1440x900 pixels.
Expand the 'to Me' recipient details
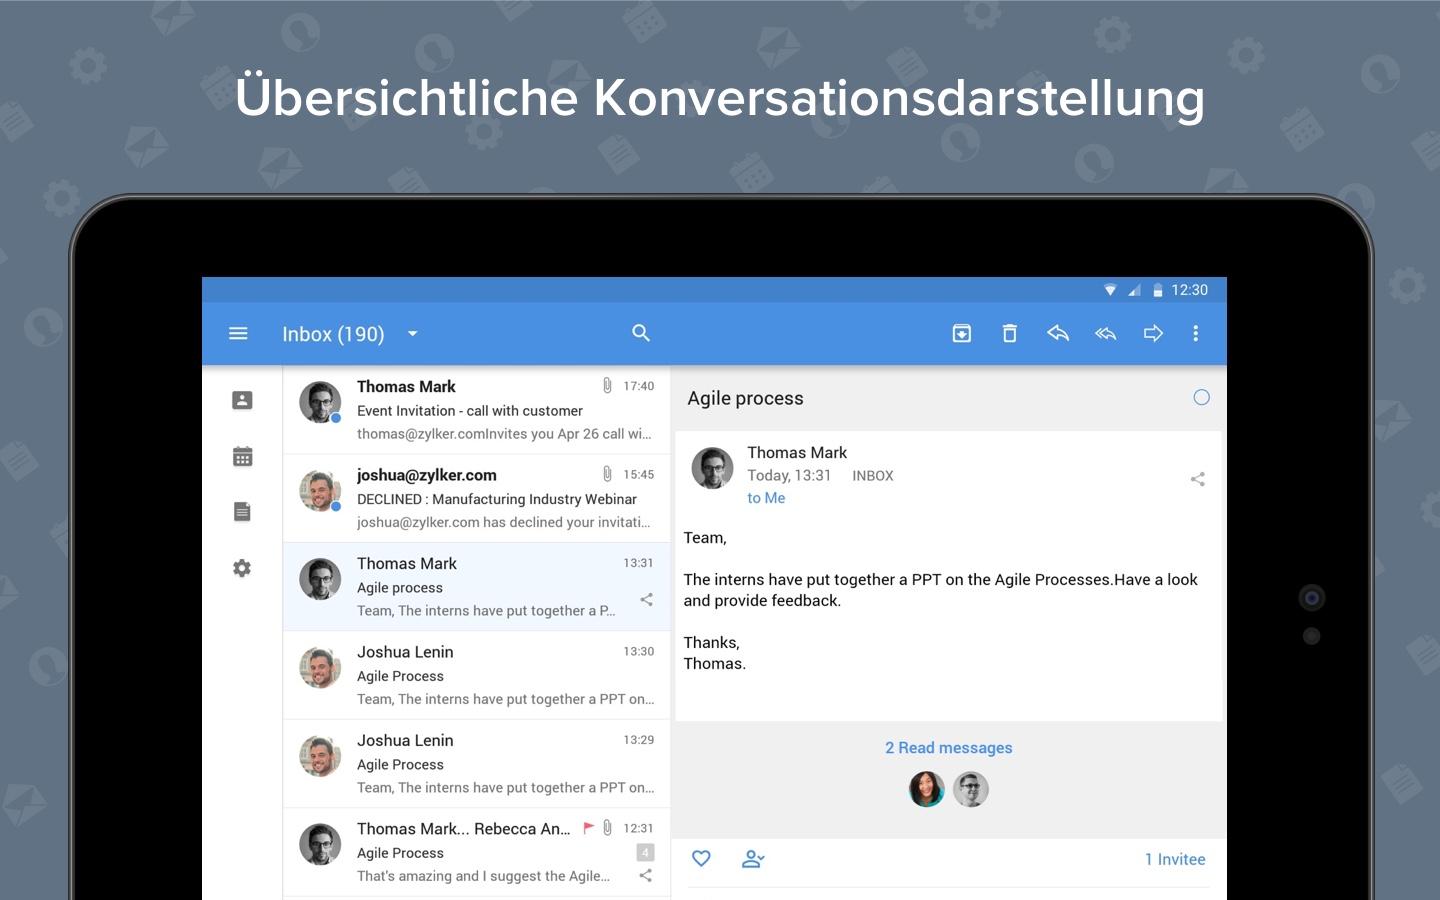(x=766, y=498)
